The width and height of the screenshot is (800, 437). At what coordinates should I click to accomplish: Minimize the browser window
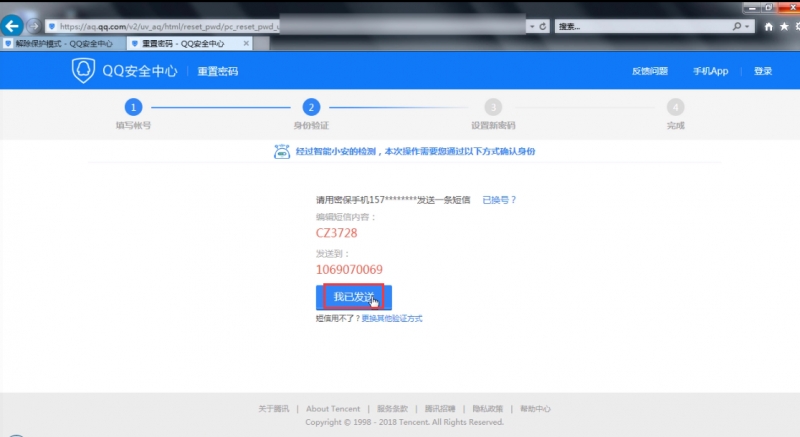click(x=752, y=8)
